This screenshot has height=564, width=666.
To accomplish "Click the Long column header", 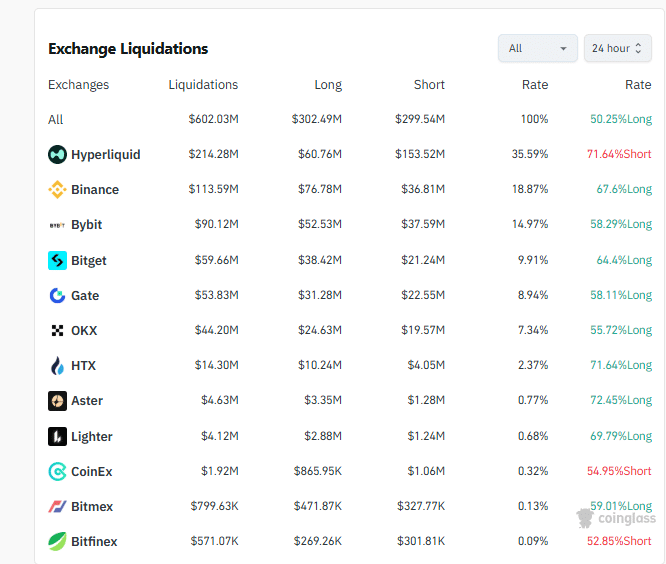I will coord(328,85).
